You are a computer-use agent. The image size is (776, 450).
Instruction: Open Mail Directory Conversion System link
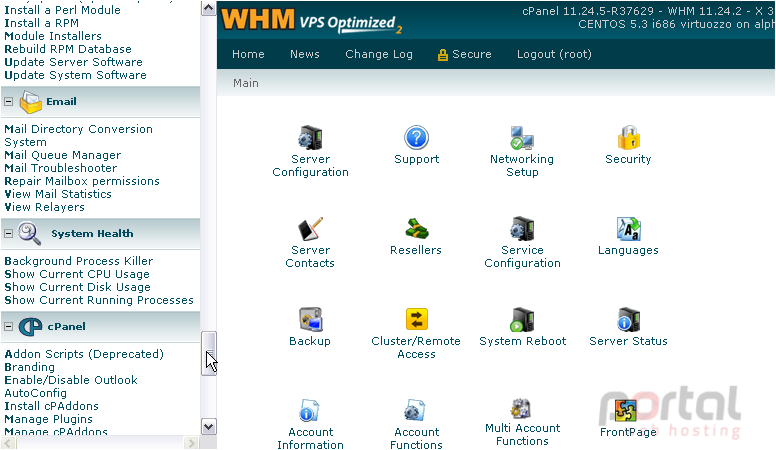coord(78,136)
